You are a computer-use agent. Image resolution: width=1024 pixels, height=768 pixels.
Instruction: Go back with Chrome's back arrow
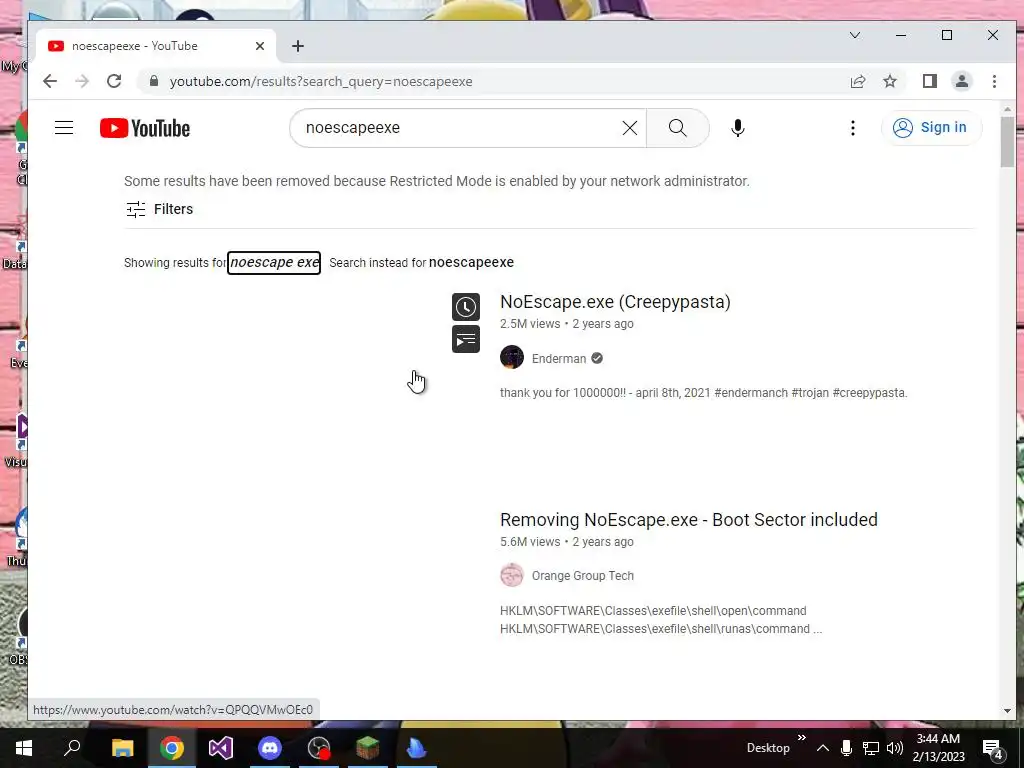(50, 81)
